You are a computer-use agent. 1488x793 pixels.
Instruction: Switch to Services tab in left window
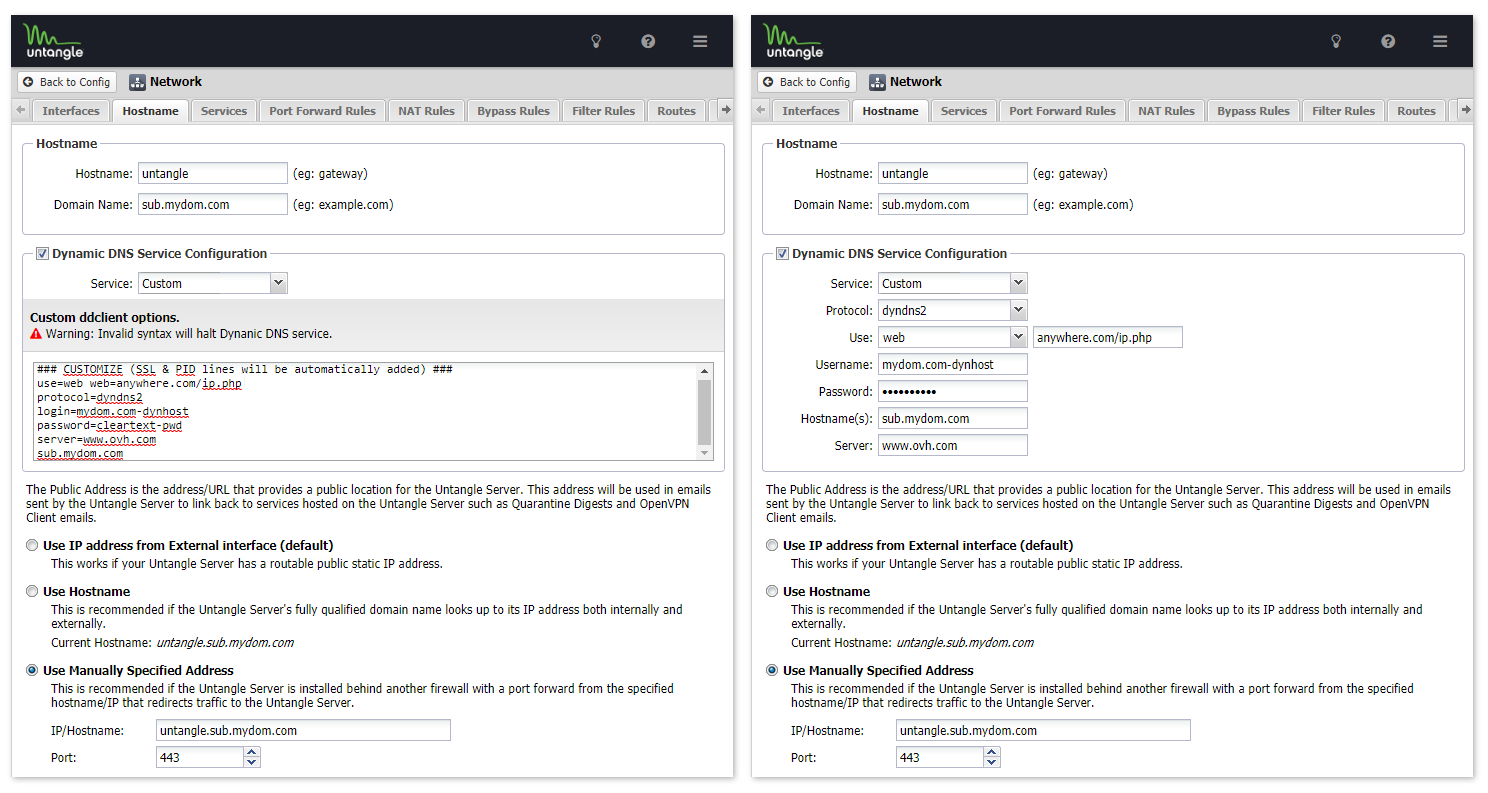[x=224, y=111]
